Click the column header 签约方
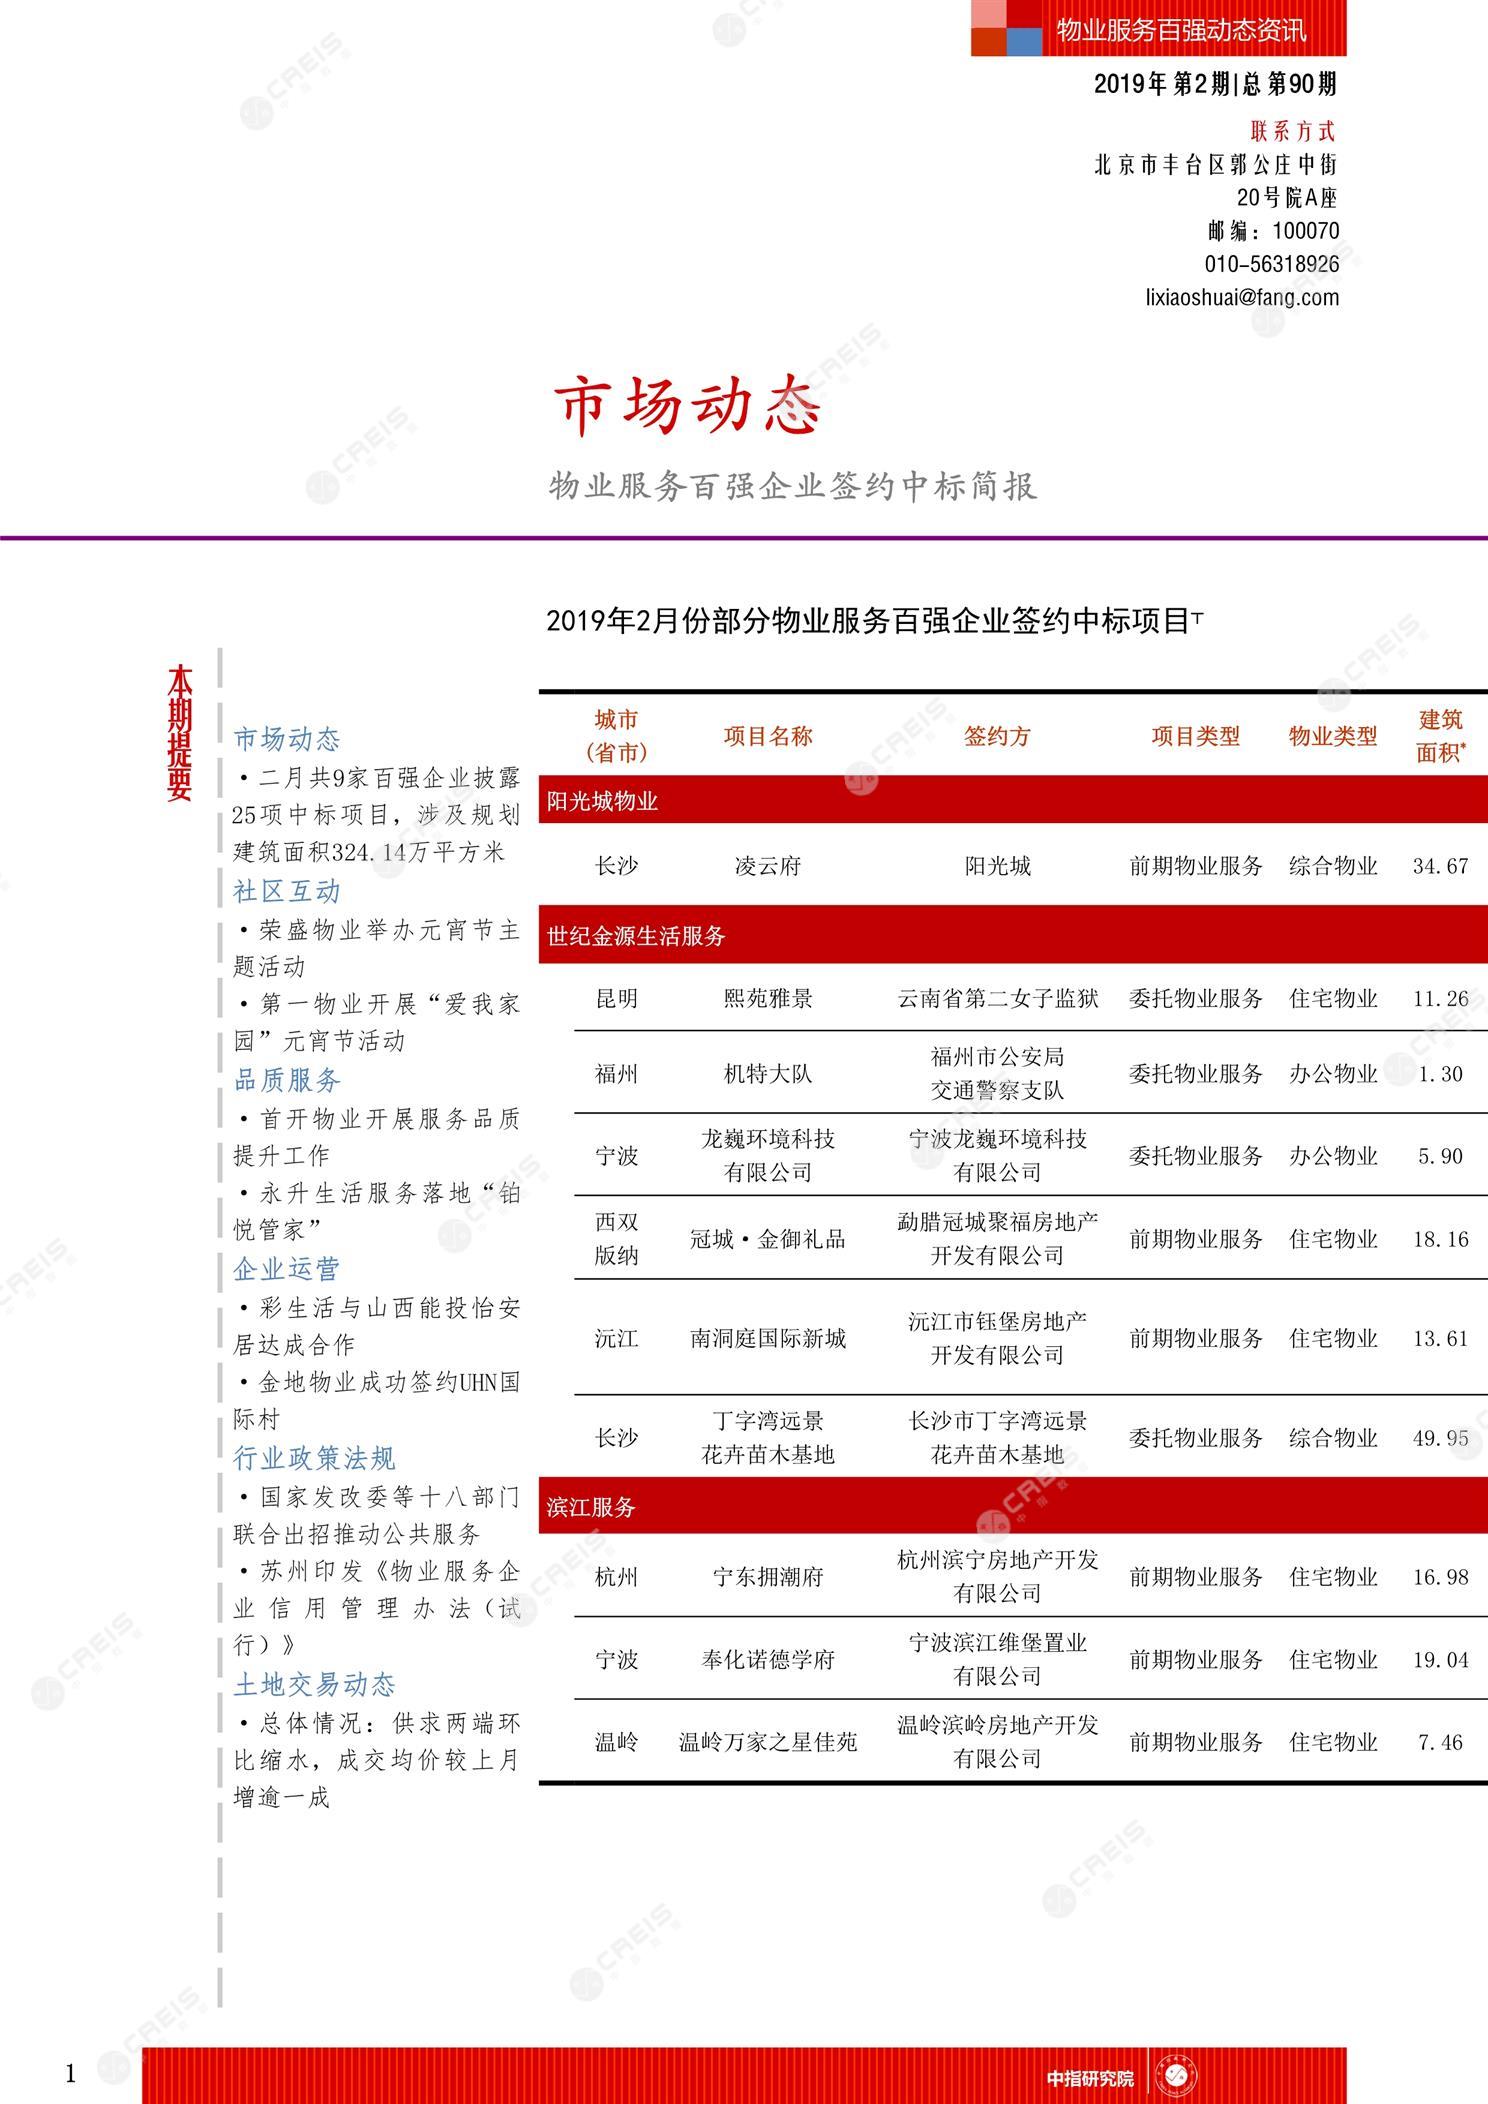This screenshot has width=1488, height=2104. click(x=997, y=736)
